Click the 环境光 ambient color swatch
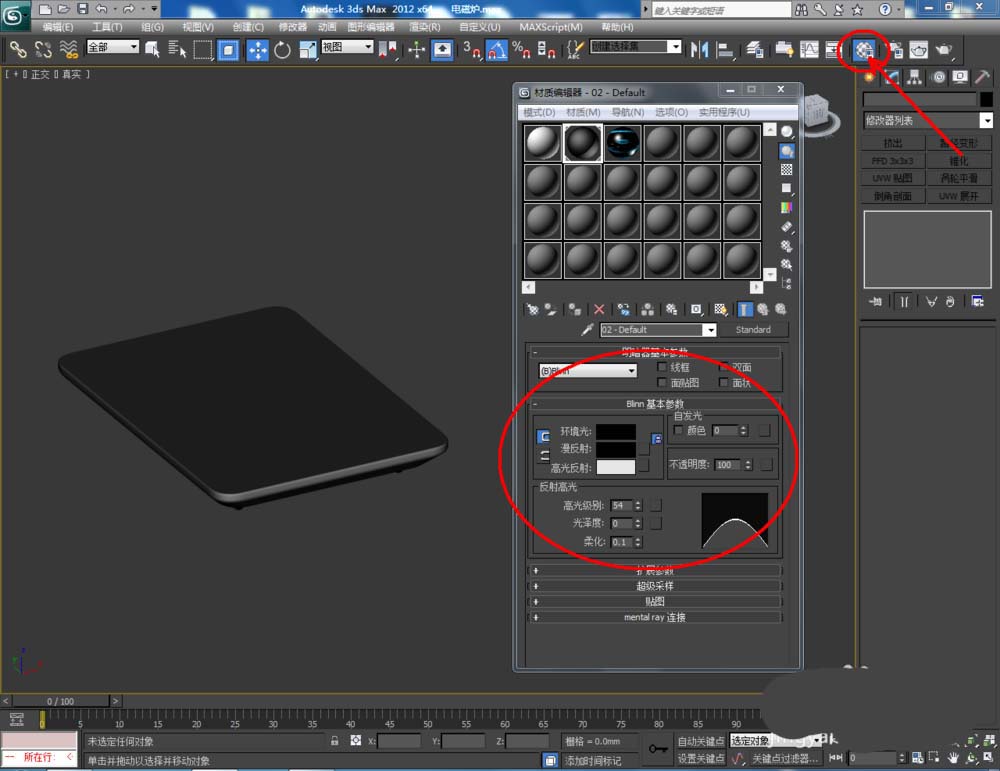Viewport: 1000px width, 771px height. coord(615,432)
